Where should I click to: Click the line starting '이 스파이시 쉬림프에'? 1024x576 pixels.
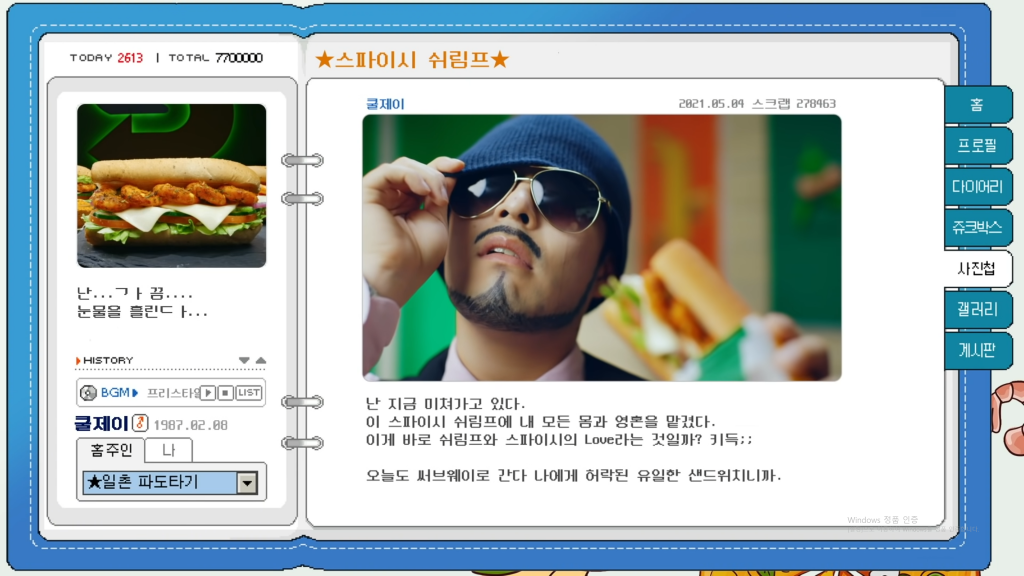[x=541, y=422]
